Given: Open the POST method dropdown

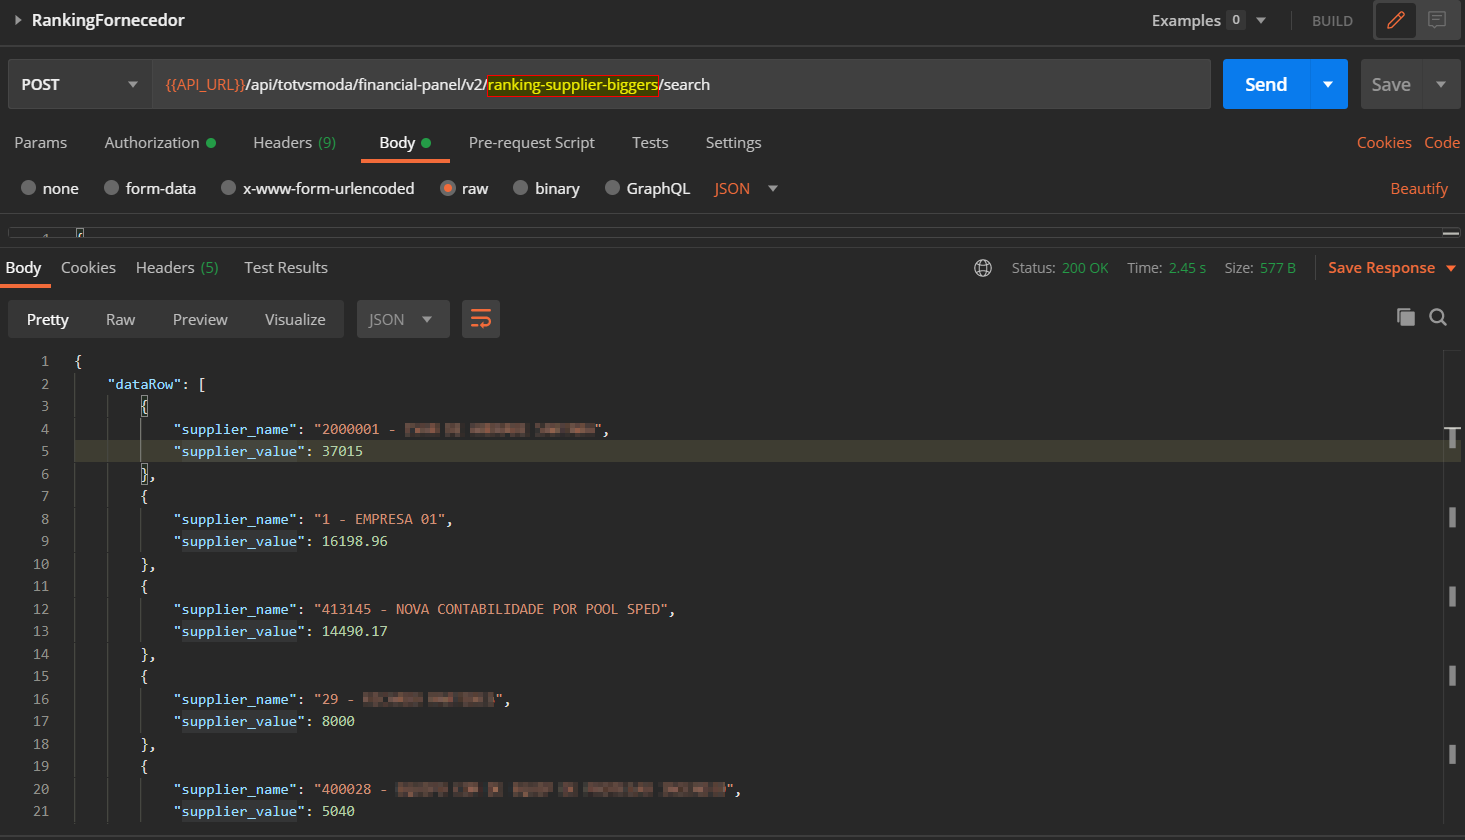Looking at the screenshot, I should (80, 85).
